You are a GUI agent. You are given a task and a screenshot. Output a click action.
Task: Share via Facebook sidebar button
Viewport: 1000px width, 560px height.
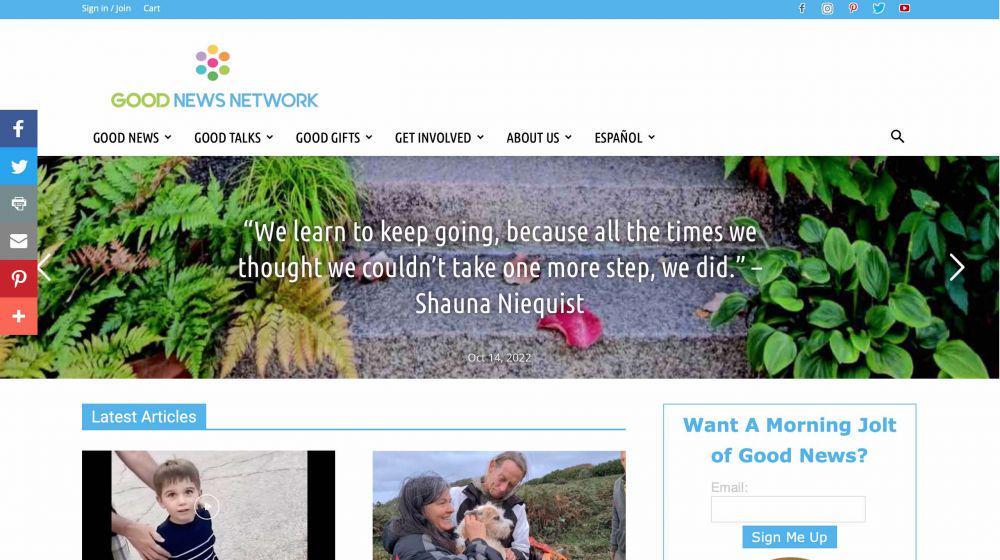coord(18,129)
